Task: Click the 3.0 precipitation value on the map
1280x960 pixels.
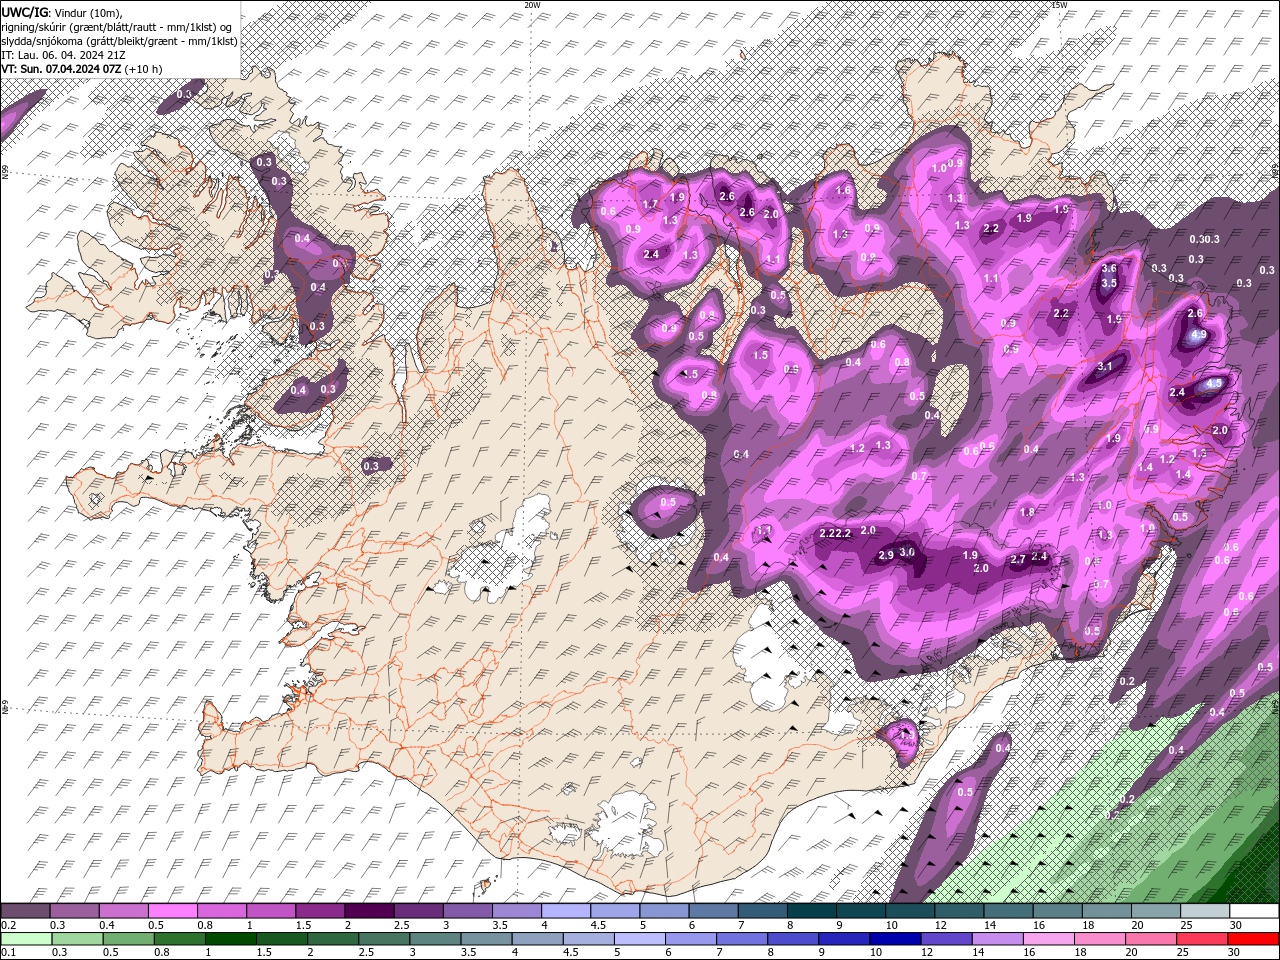Action: tap(907, 552)
